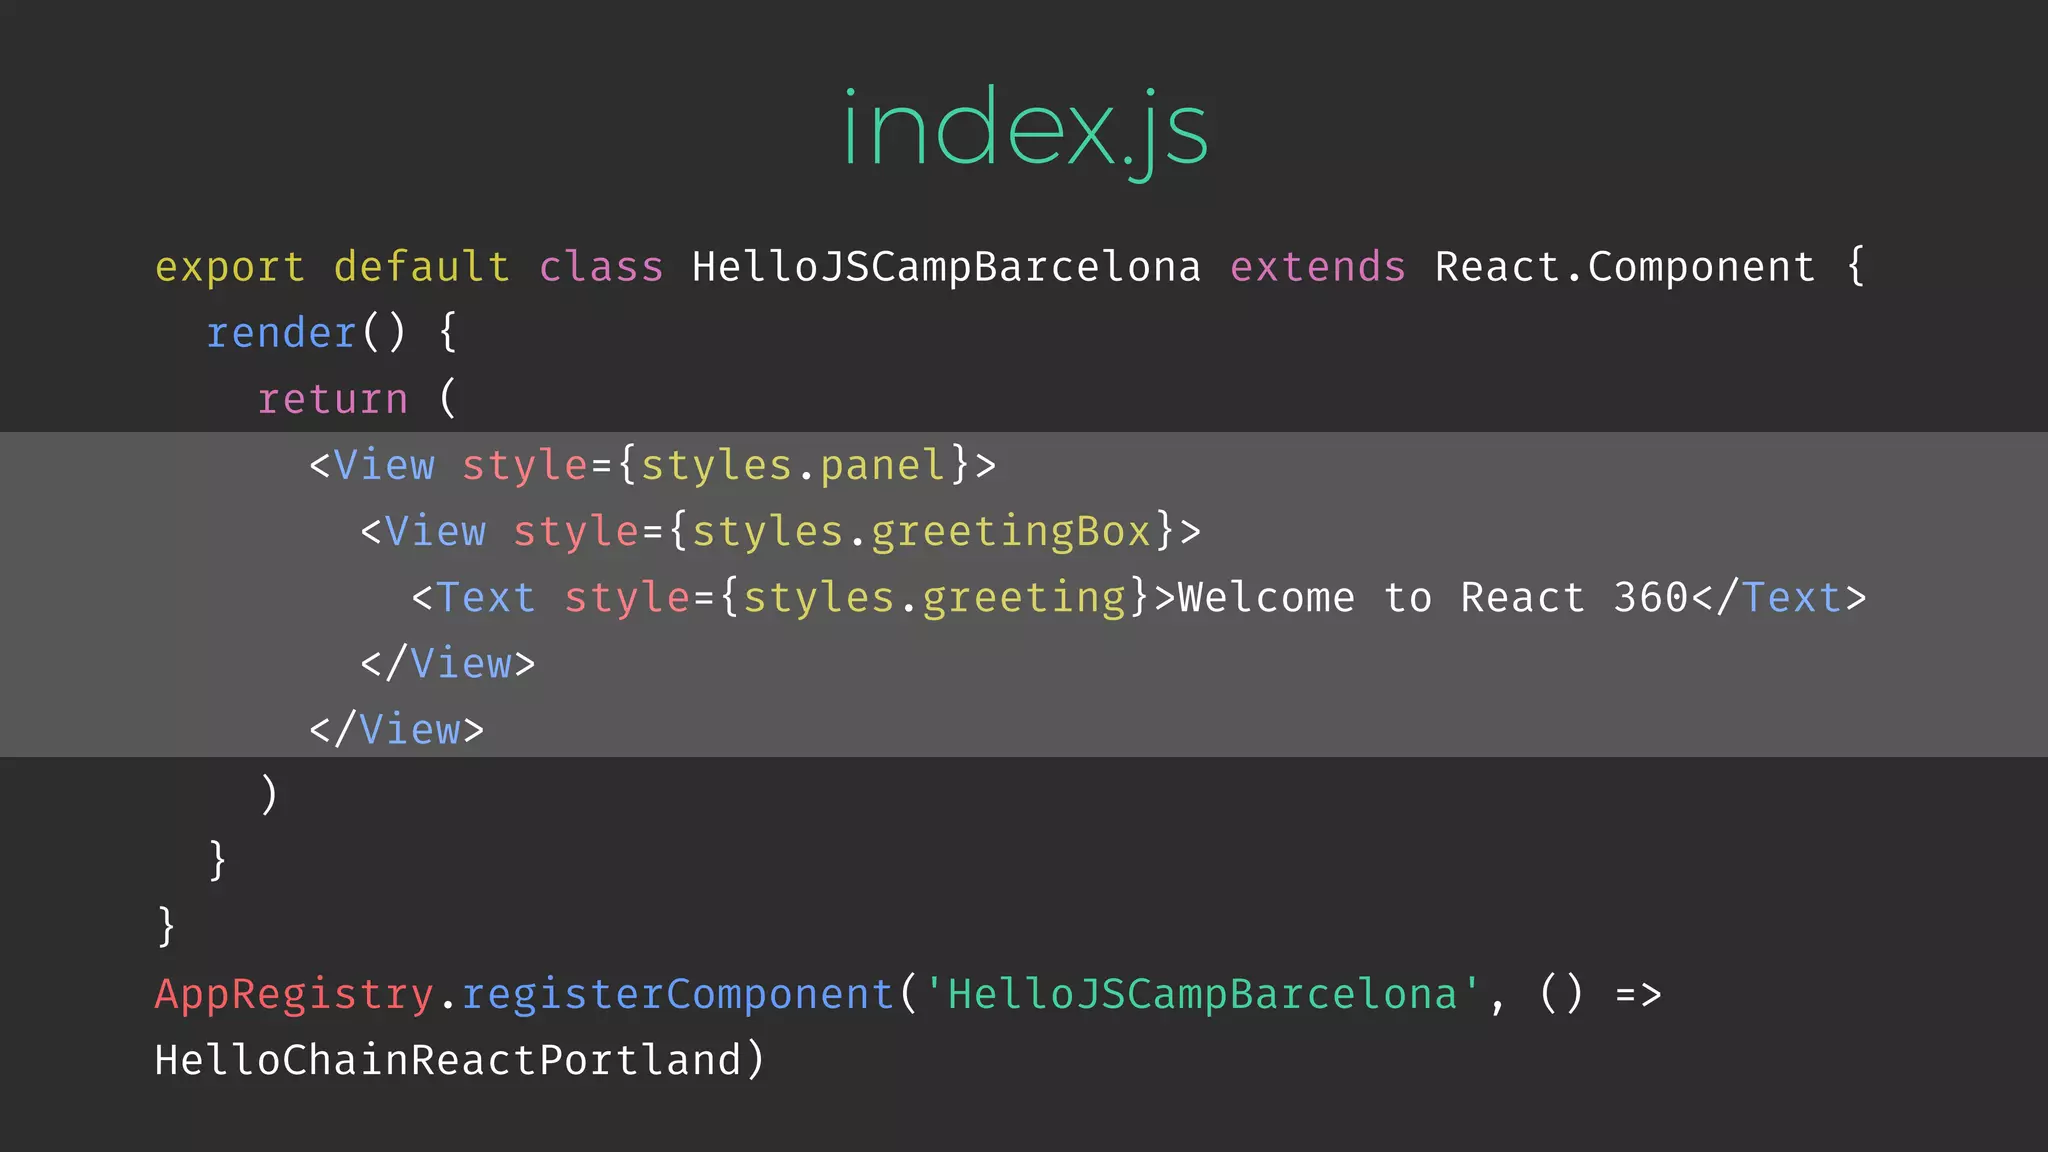The image size is (2048, 1152).
Task: Click 'HelloChainReactPortland' on the last line
Action: (448, 1060)
